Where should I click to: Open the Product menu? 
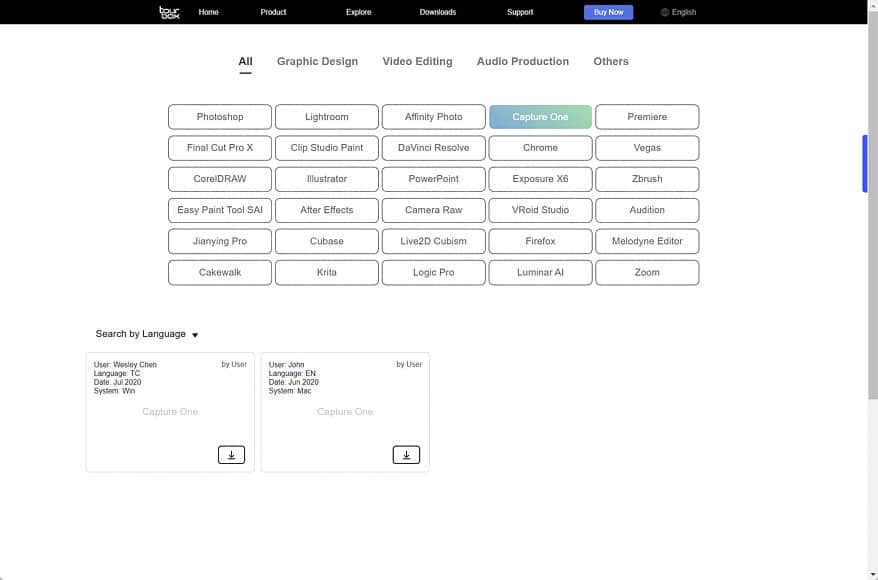coord(273,12)
